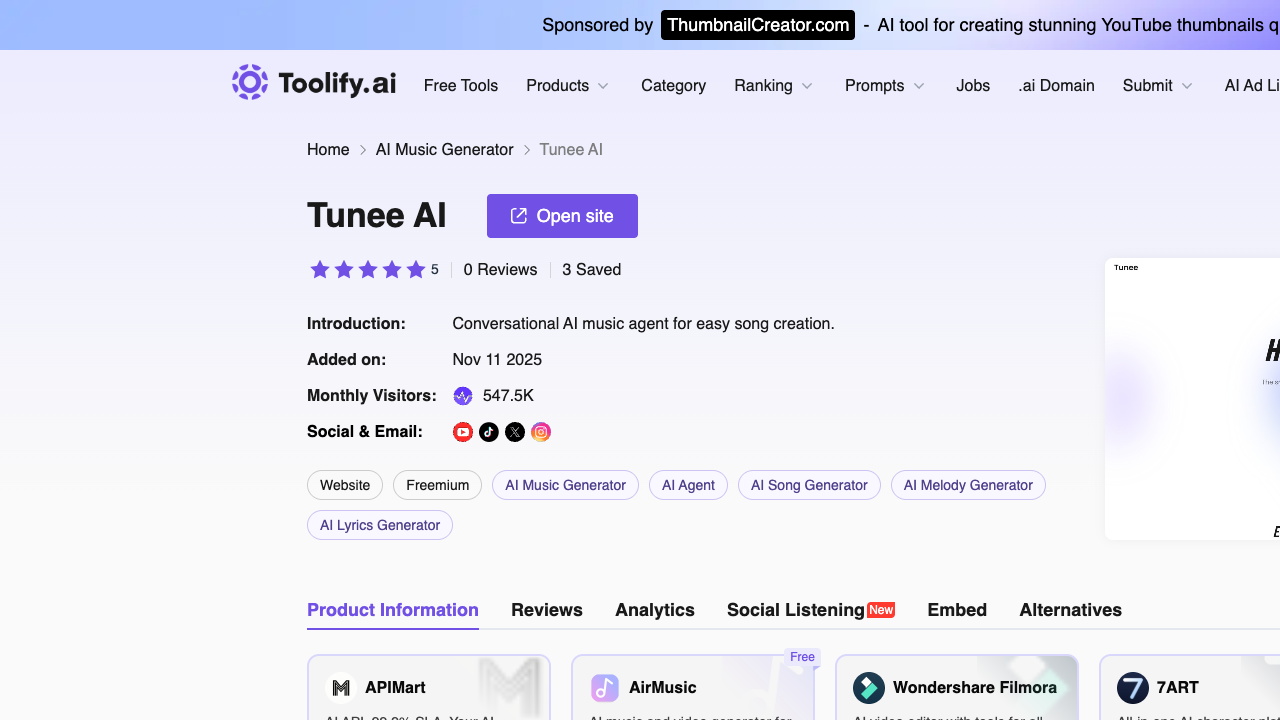Click the 7ART logo icon
Screen dimensions: 1280x720
pyautogui.click(x=1133, y=688)
